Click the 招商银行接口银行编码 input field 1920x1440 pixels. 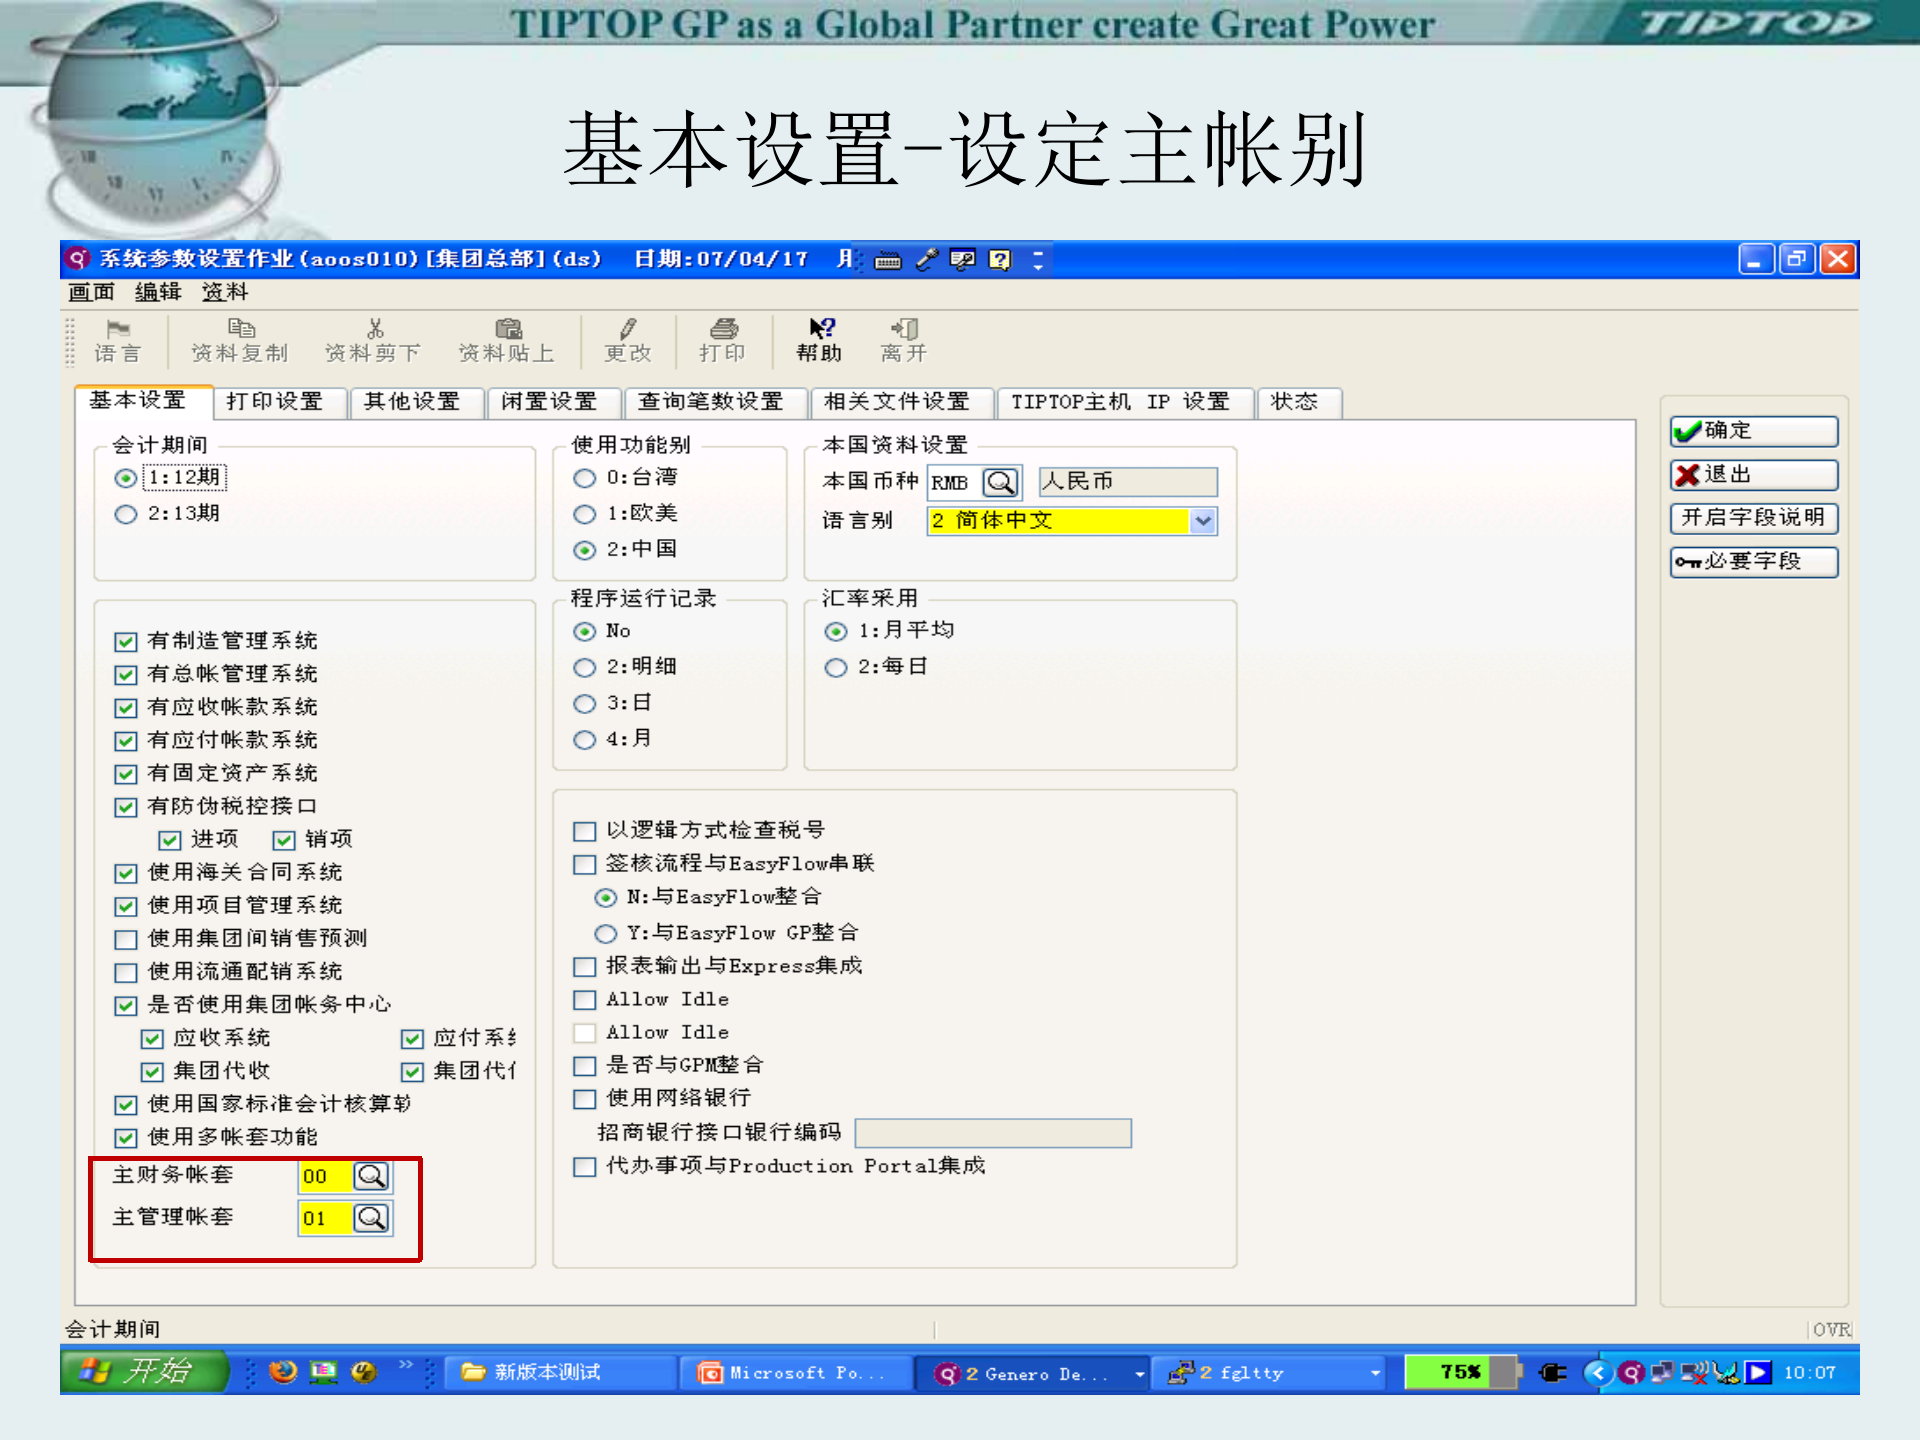(x=993, y=1132)
